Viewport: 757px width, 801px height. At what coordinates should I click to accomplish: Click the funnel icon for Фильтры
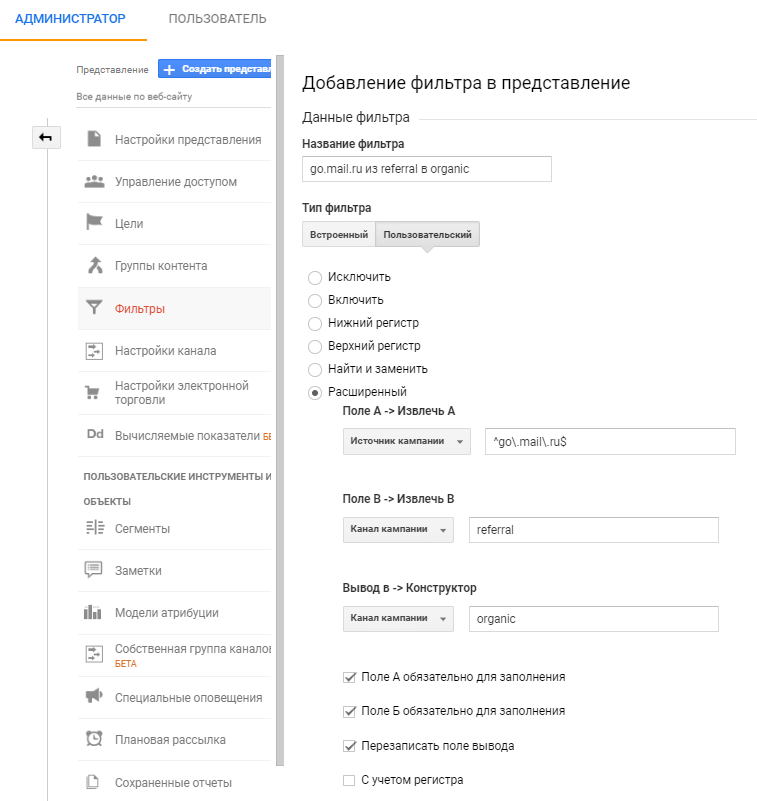point(94,307)
